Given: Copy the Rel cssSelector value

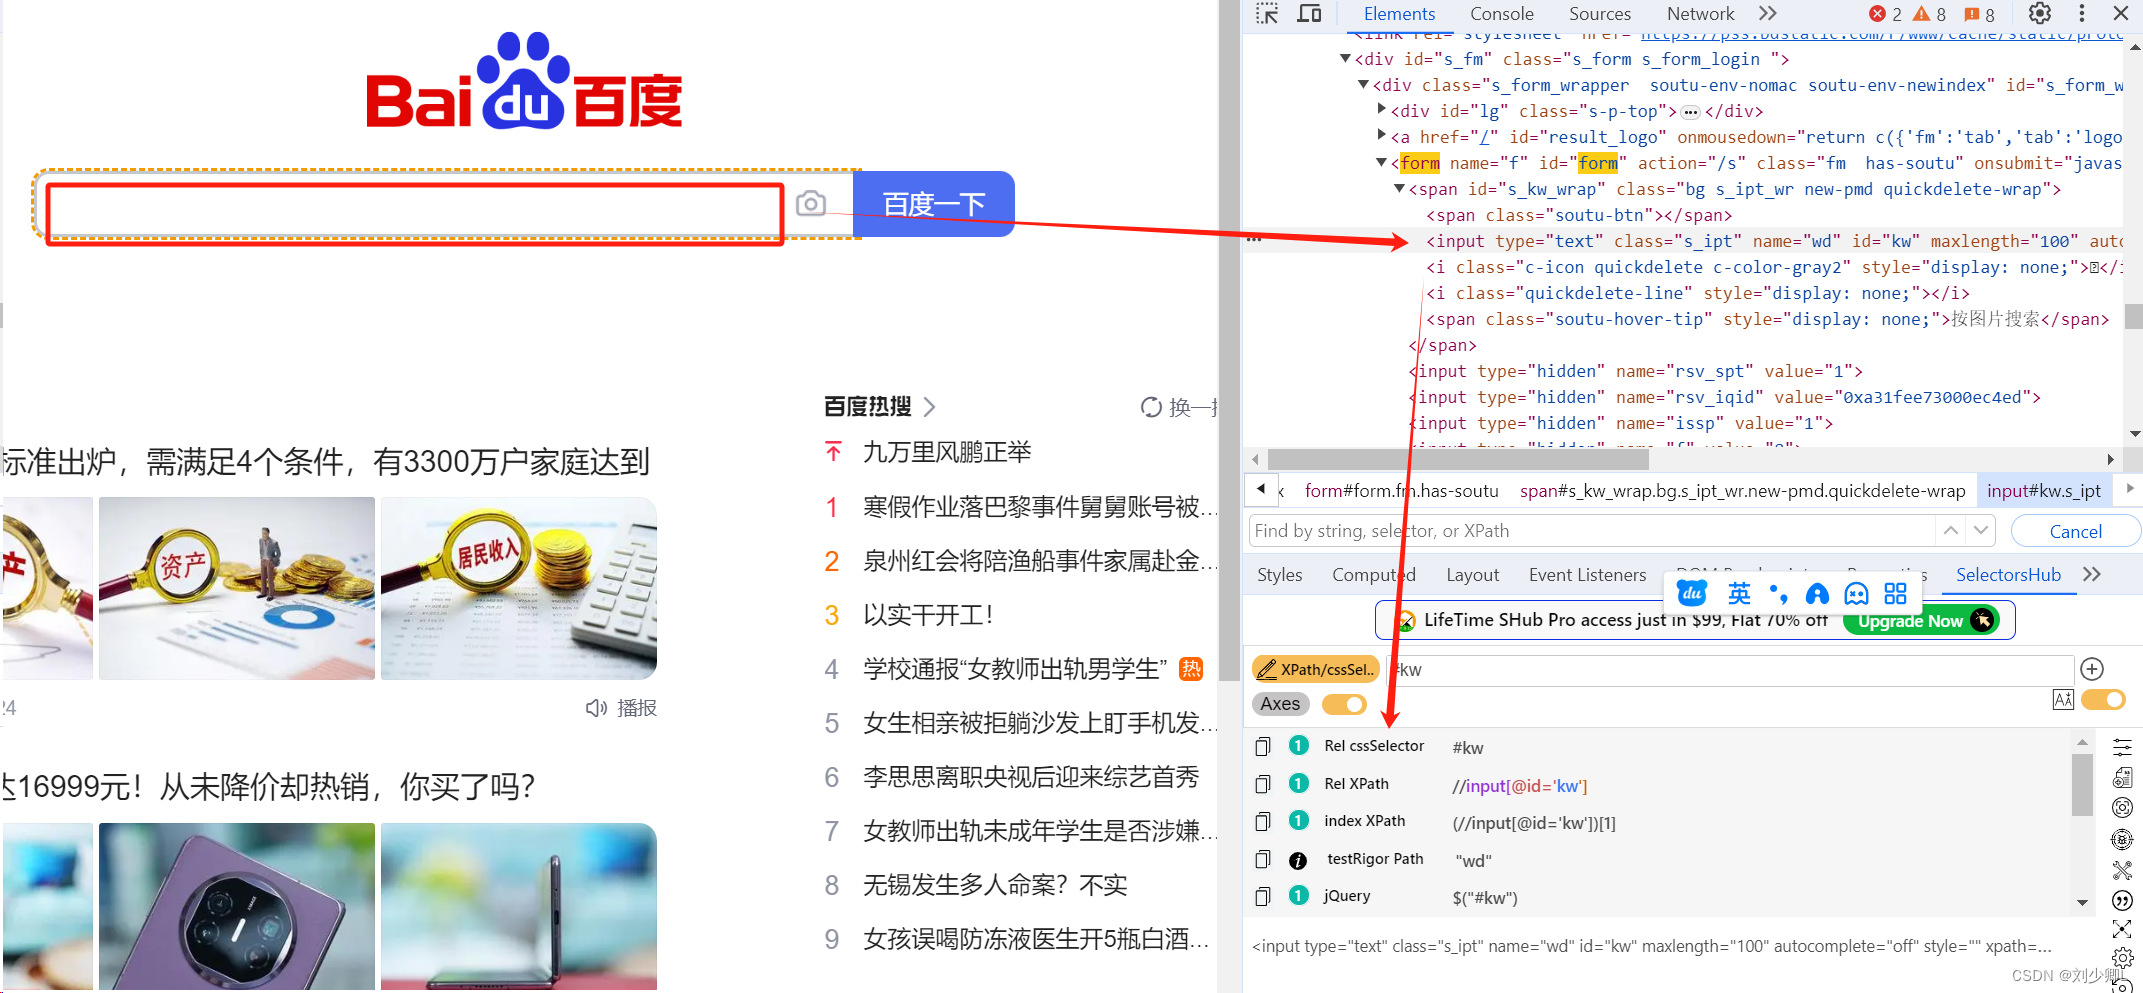Looking at the screenshot, I should point(1263,746).
